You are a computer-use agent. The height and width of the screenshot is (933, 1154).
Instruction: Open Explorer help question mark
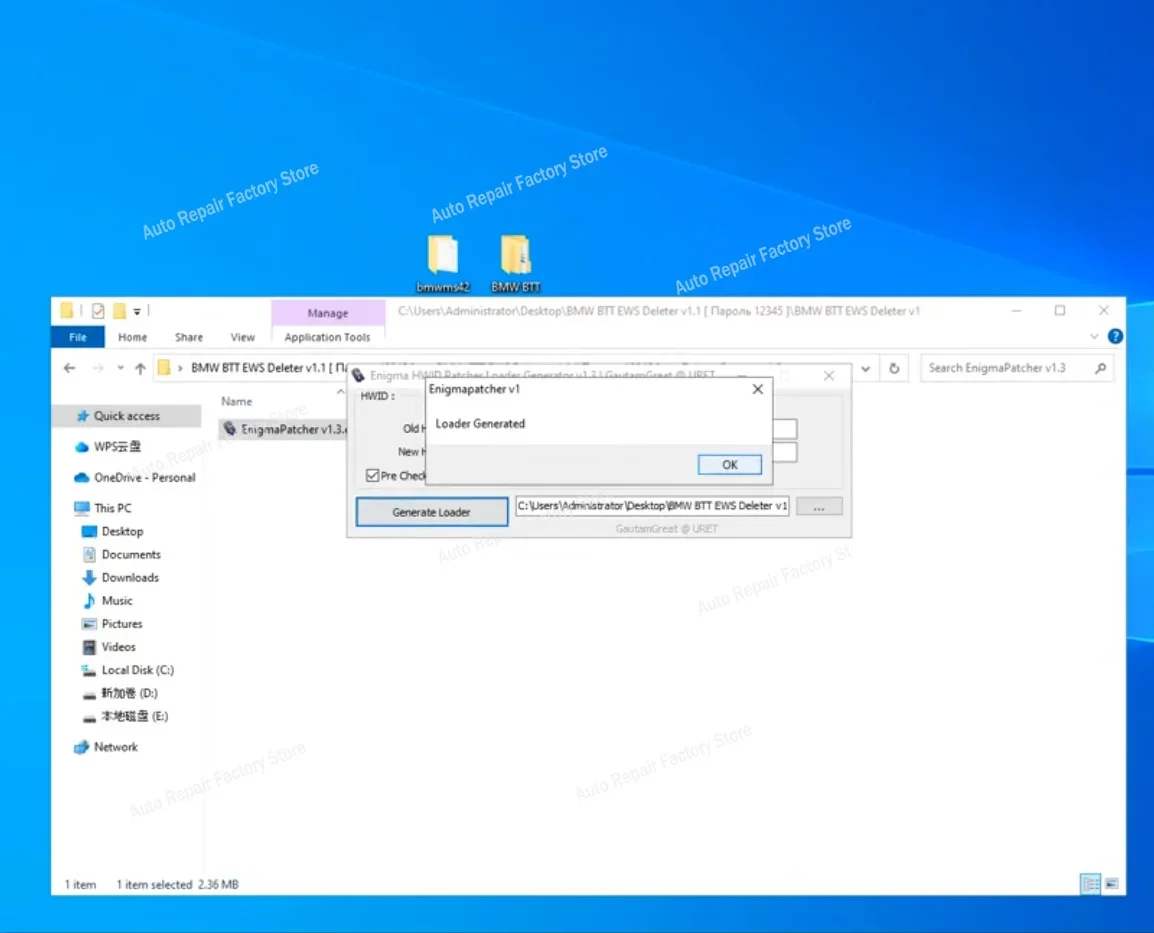pos(1115,336)
